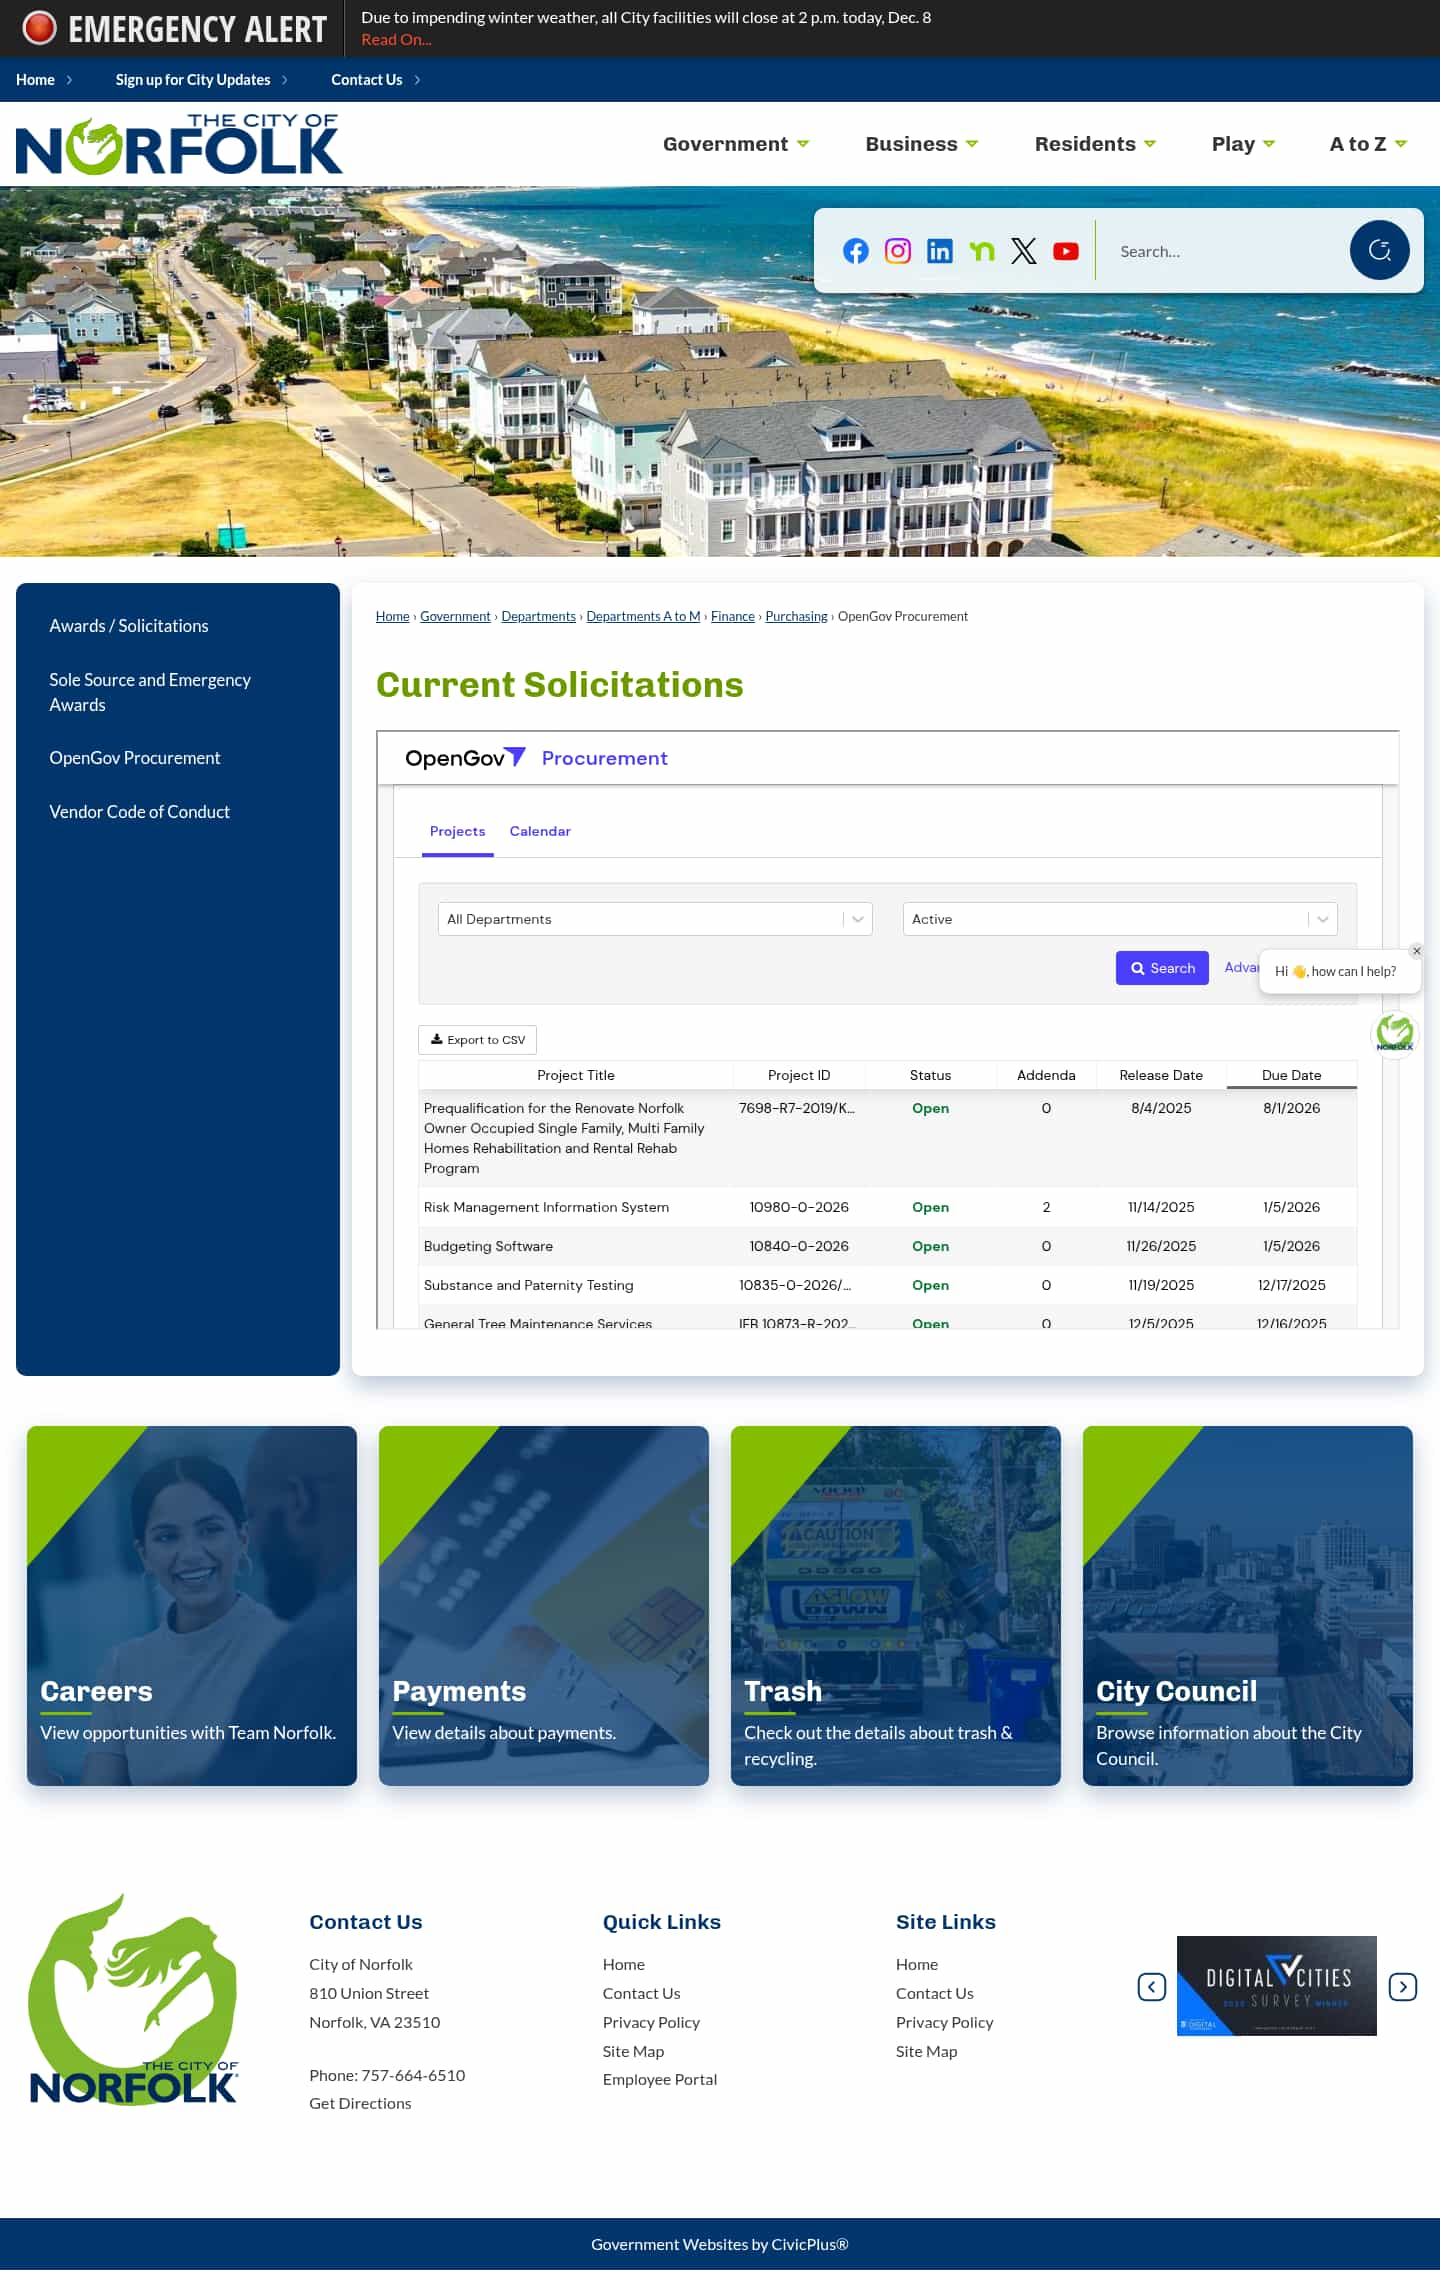Click the top bar Contact Us link

pos(367,80)
